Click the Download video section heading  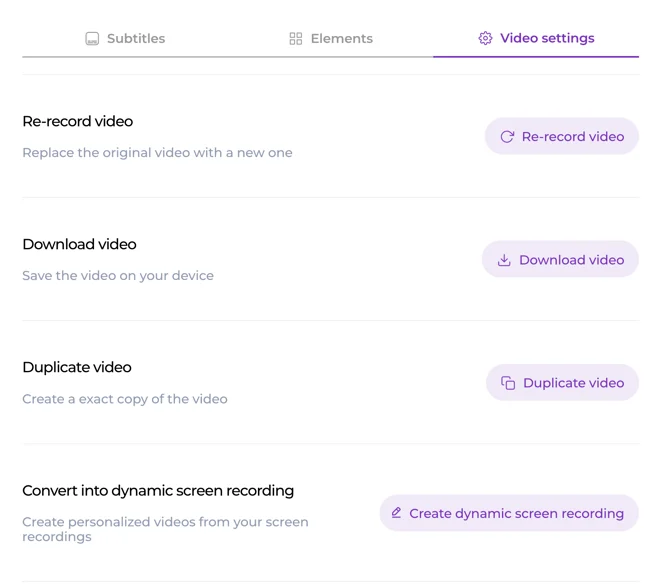79,244
